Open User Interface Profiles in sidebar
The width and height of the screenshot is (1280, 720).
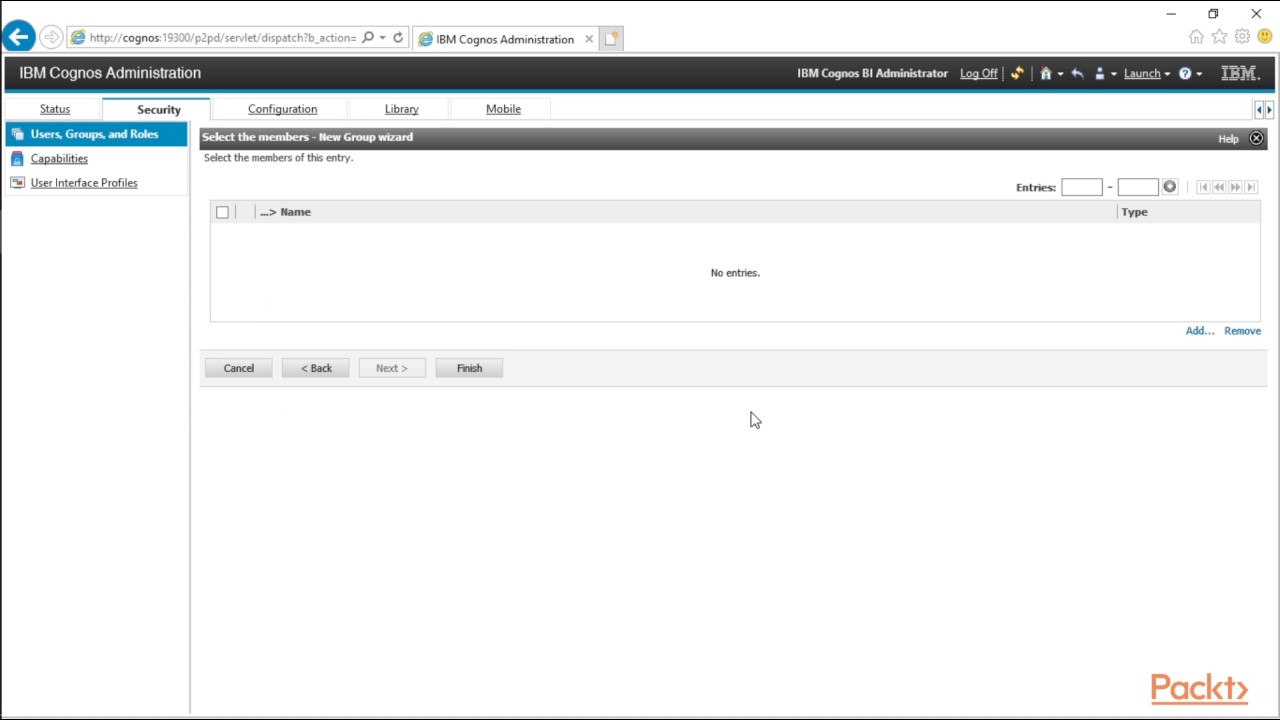tap(84, 183)
